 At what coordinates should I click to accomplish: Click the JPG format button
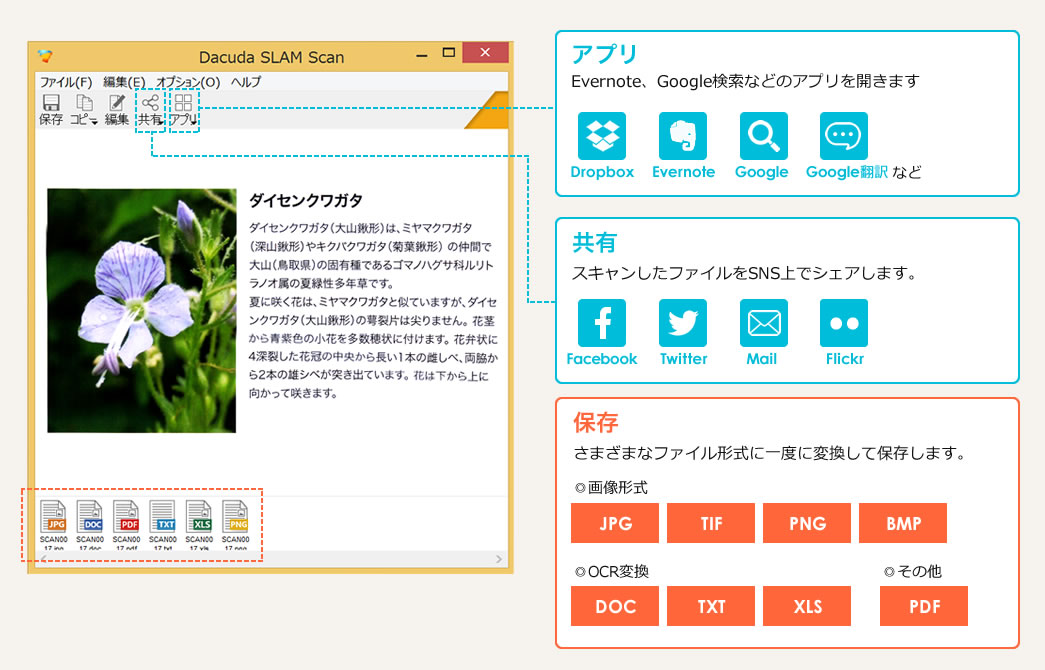tap(615, 523)
